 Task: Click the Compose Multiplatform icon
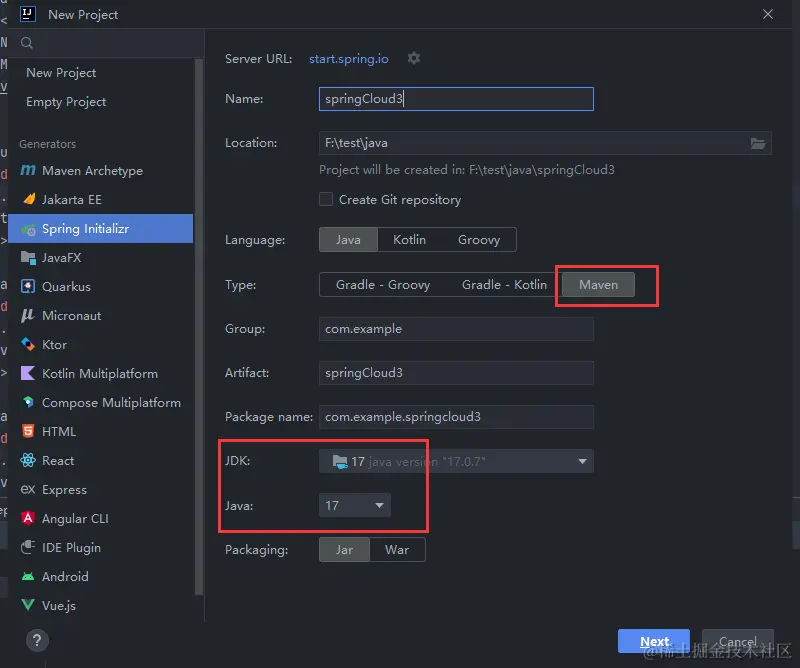point(29,402)
